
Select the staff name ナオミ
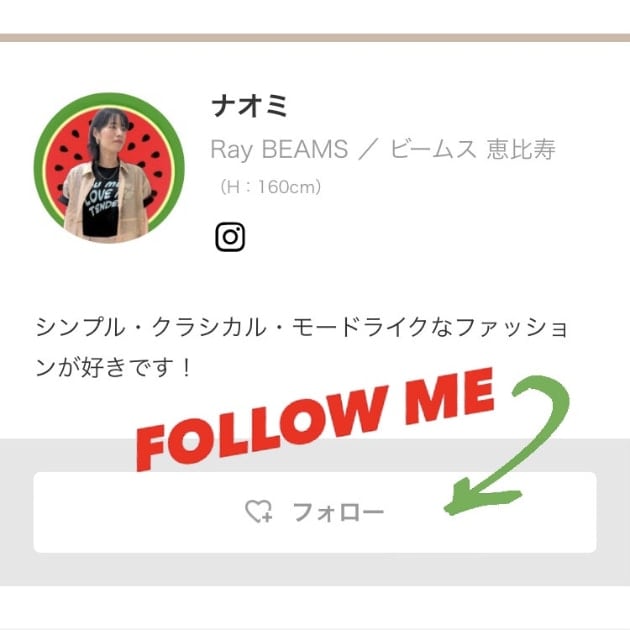(x=249, y=105)
